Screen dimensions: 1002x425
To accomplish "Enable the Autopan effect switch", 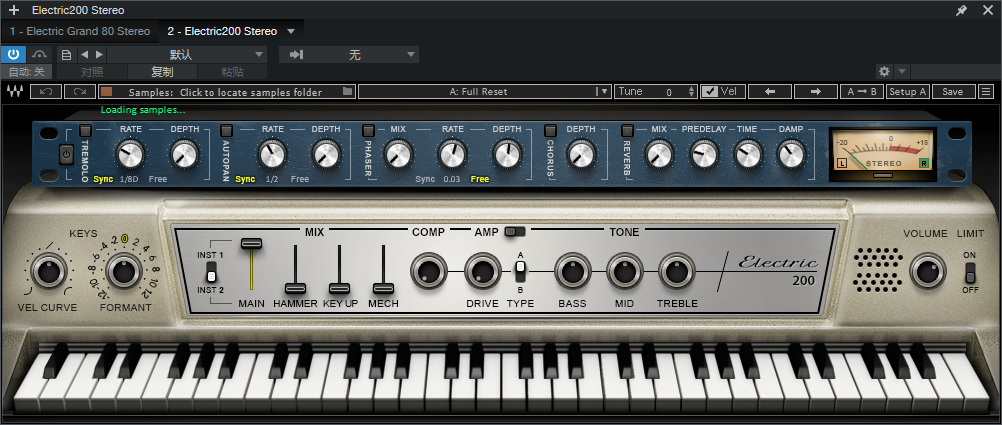I will (226, 130).
